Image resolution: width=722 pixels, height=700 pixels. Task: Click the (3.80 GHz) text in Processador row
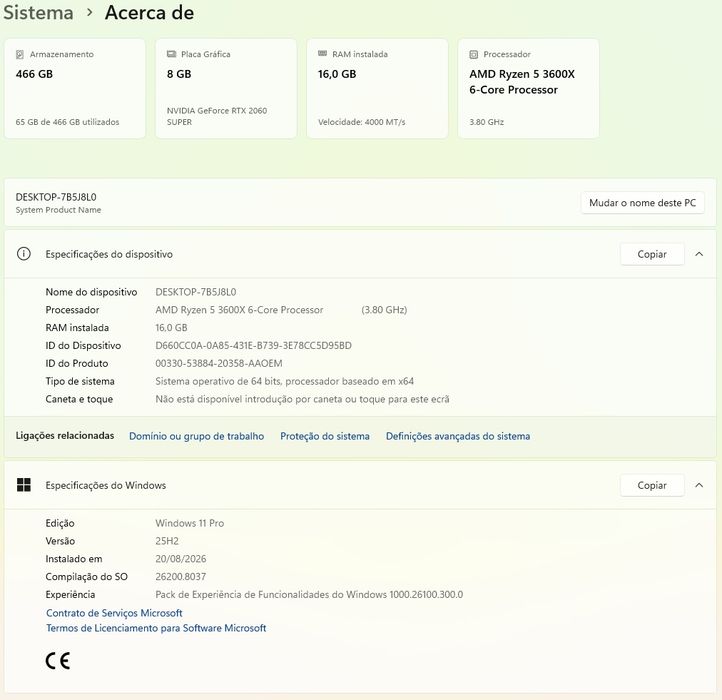tap(384, 310)
